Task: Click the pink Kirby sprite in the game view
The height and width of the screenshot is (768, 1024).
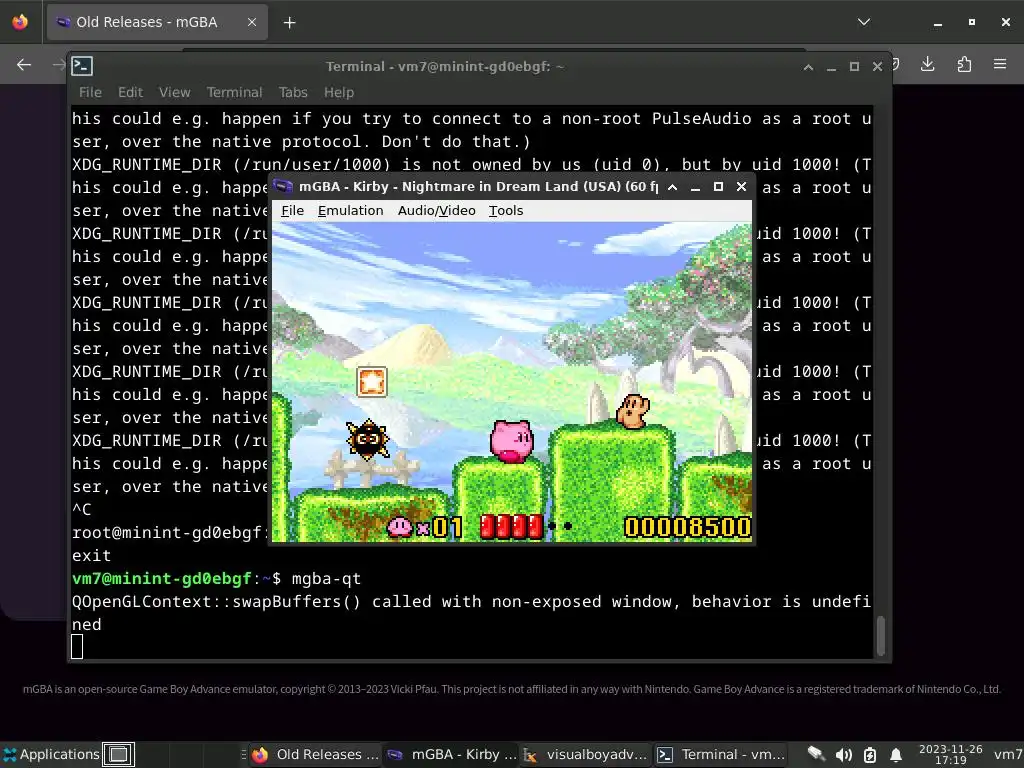Action: point(511,441)
